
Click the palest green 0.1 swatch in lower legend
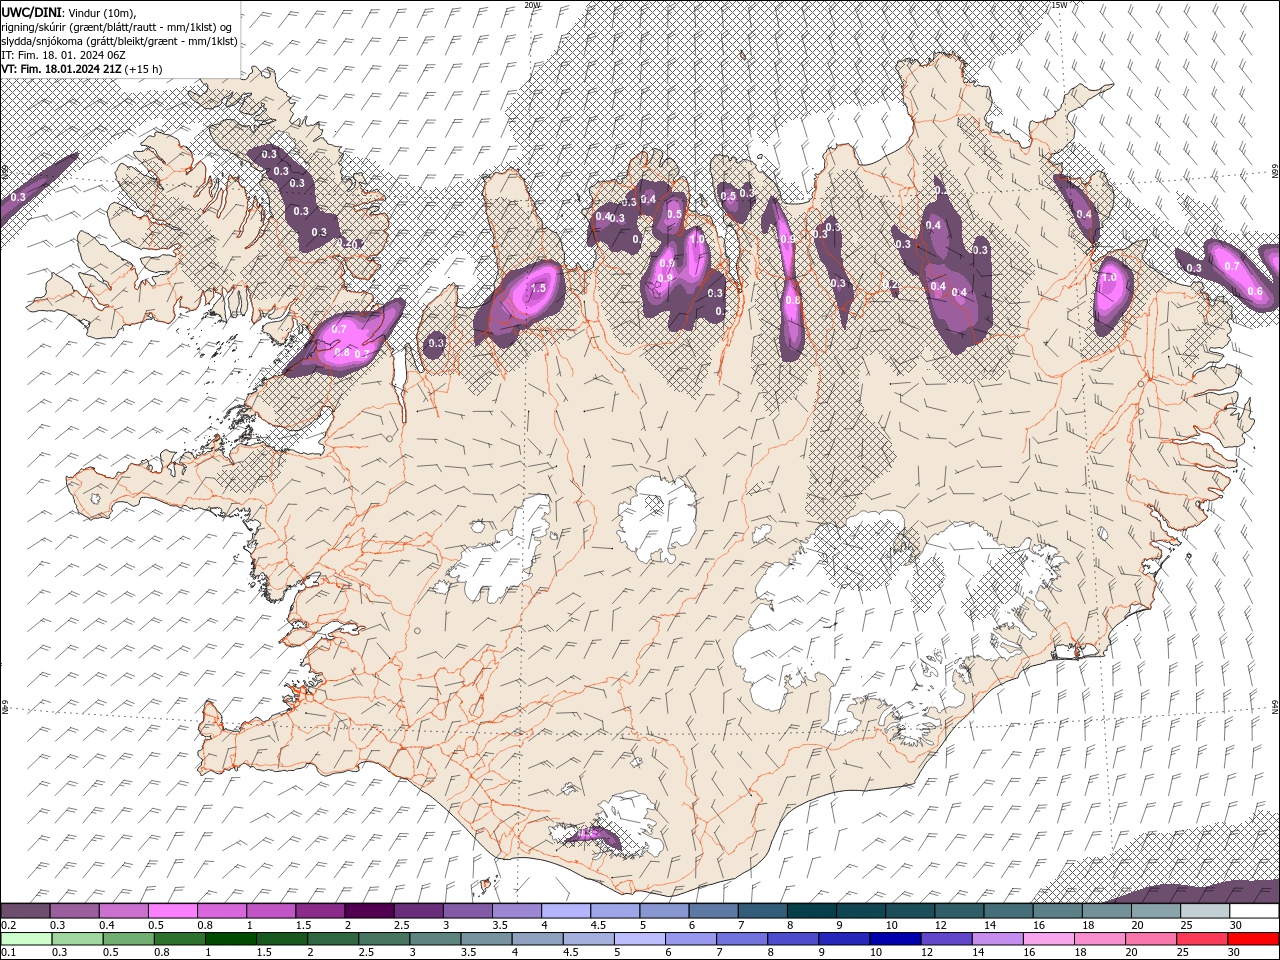coord(26,939)
